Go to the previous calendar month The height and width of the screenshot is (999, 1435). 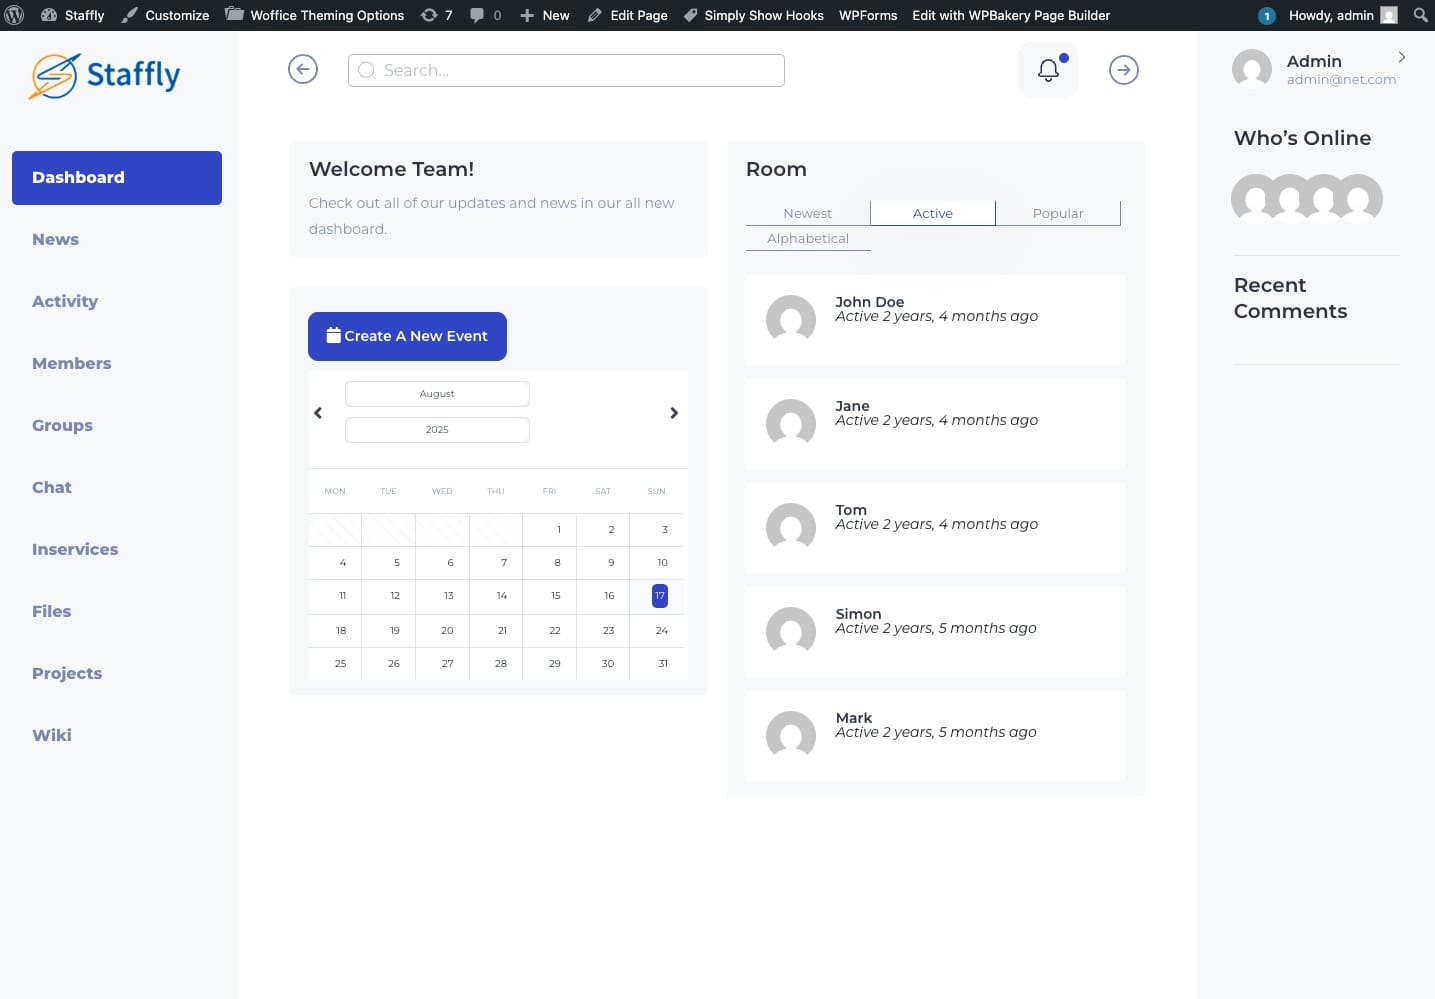[x=318, y=413]
